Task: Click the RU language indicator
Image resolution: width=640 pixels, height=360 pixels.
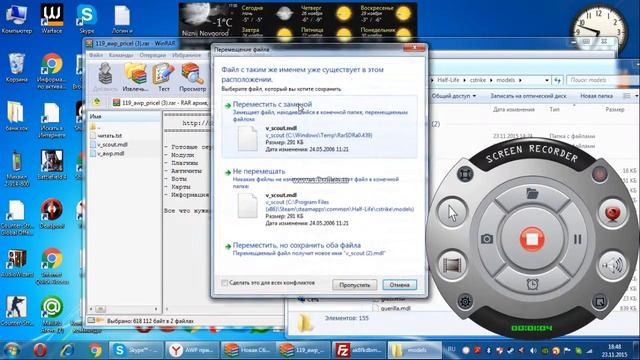Action: [451, 349]
